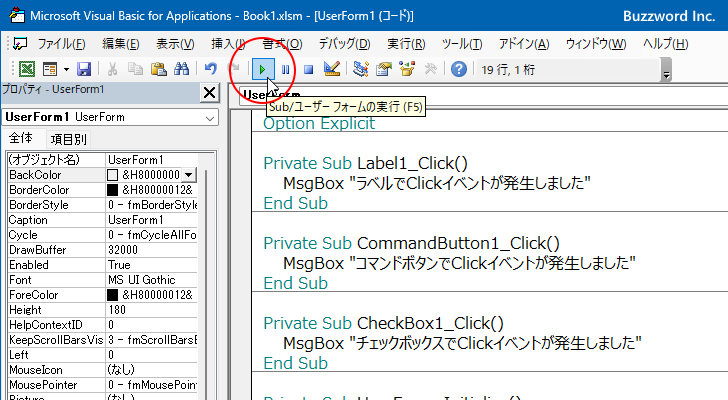Viewport: 728px width, 400px height.
Task: Click the VBA app icon in title bar
Action: [x=17, y=15]
